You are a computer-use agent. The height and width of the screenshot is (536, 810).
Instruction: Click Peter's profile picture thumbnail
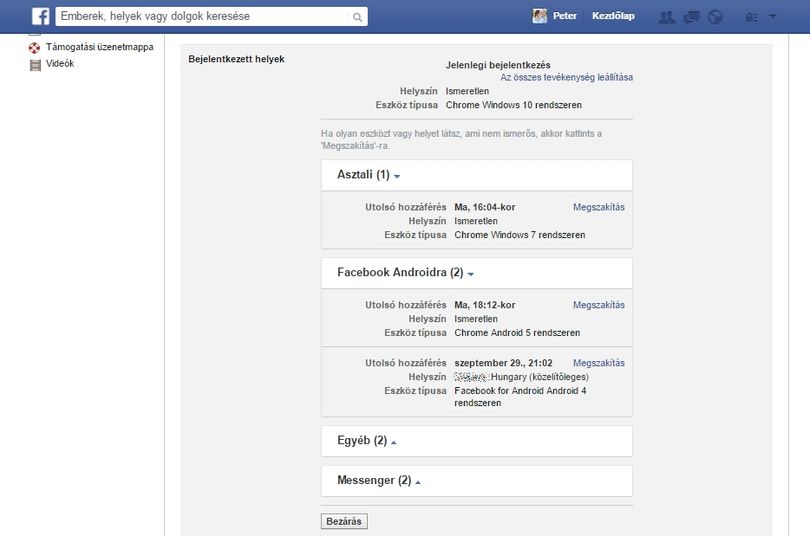pyautogui.click(x=539, y=16)
